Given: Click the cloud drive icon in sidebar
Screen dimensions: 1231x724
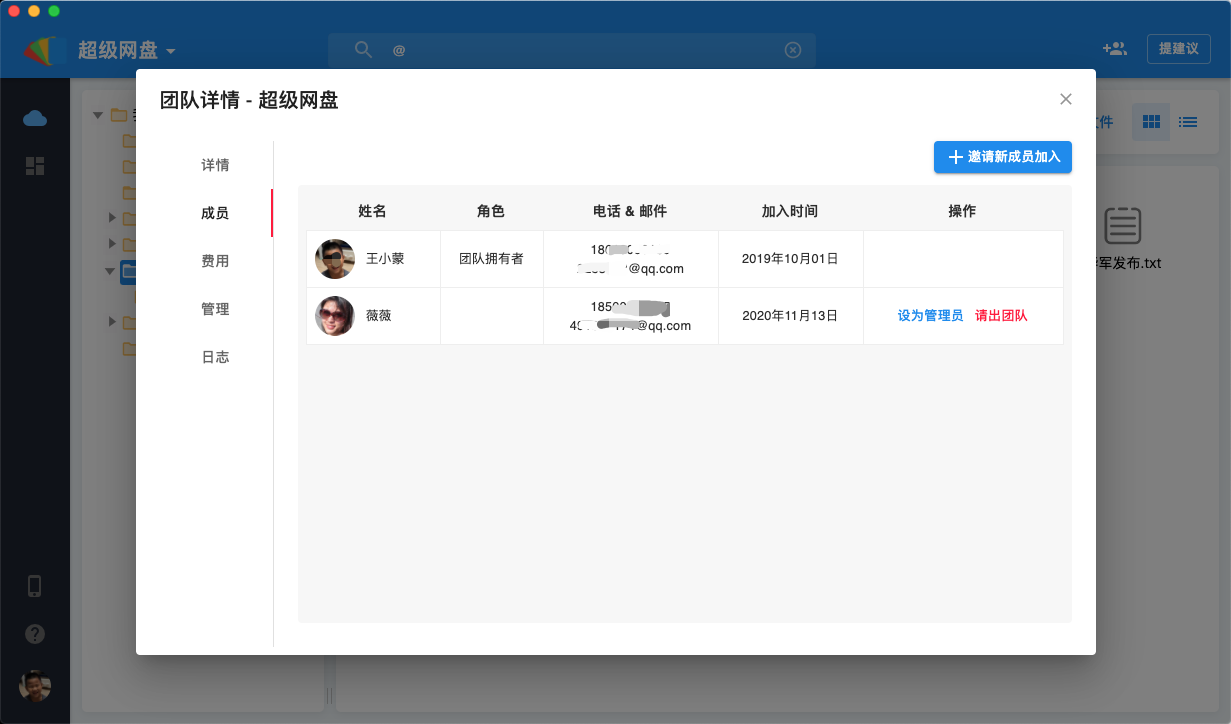Looking at the screenshot, I should (x=35, y=119).
